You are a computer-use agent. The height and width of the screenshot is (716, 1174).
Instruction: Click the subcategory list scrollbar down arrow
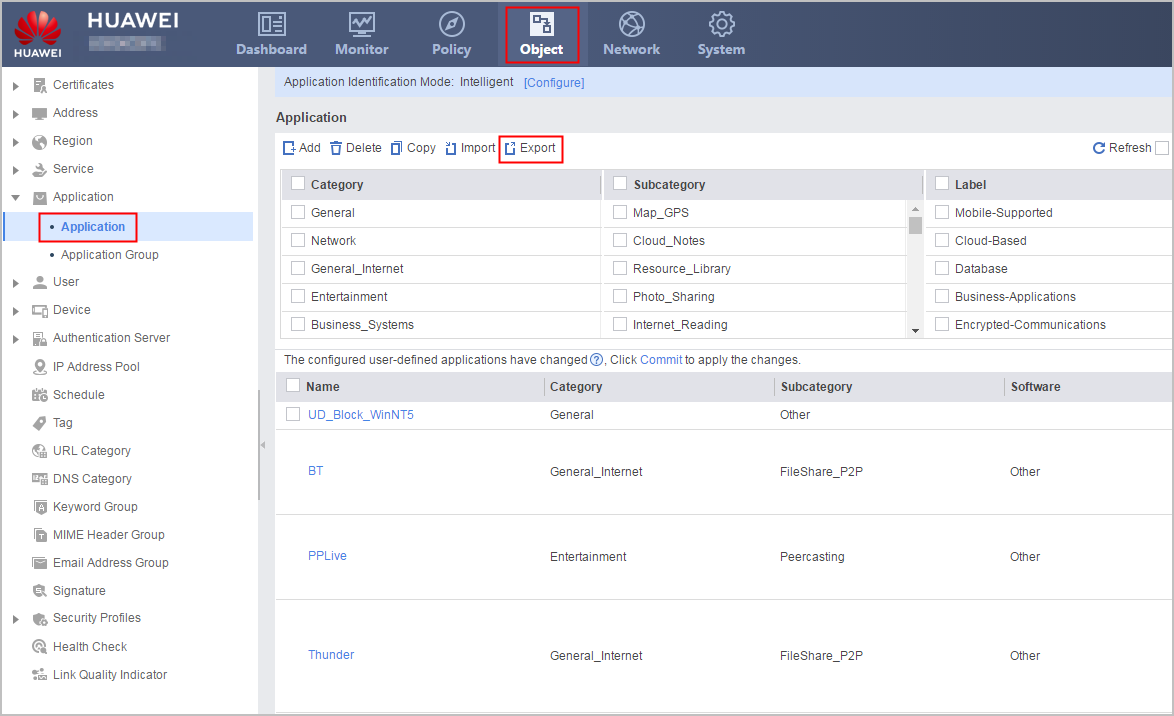[915, 330]
